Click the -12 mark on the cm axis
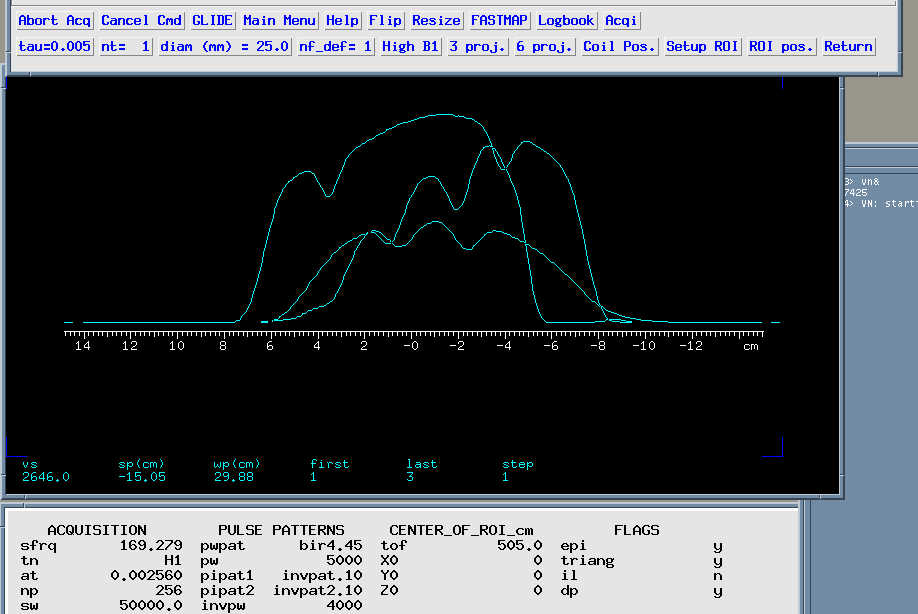918x614 pixels. point(691,346)
